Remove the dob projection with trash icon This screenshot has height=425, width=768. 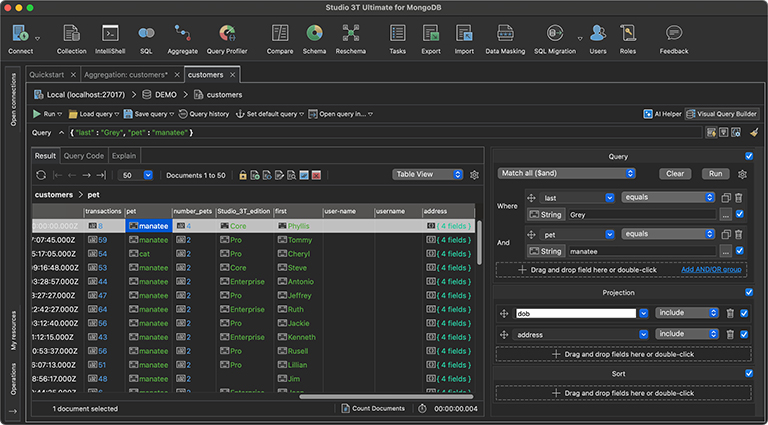[x=730, y=313]
